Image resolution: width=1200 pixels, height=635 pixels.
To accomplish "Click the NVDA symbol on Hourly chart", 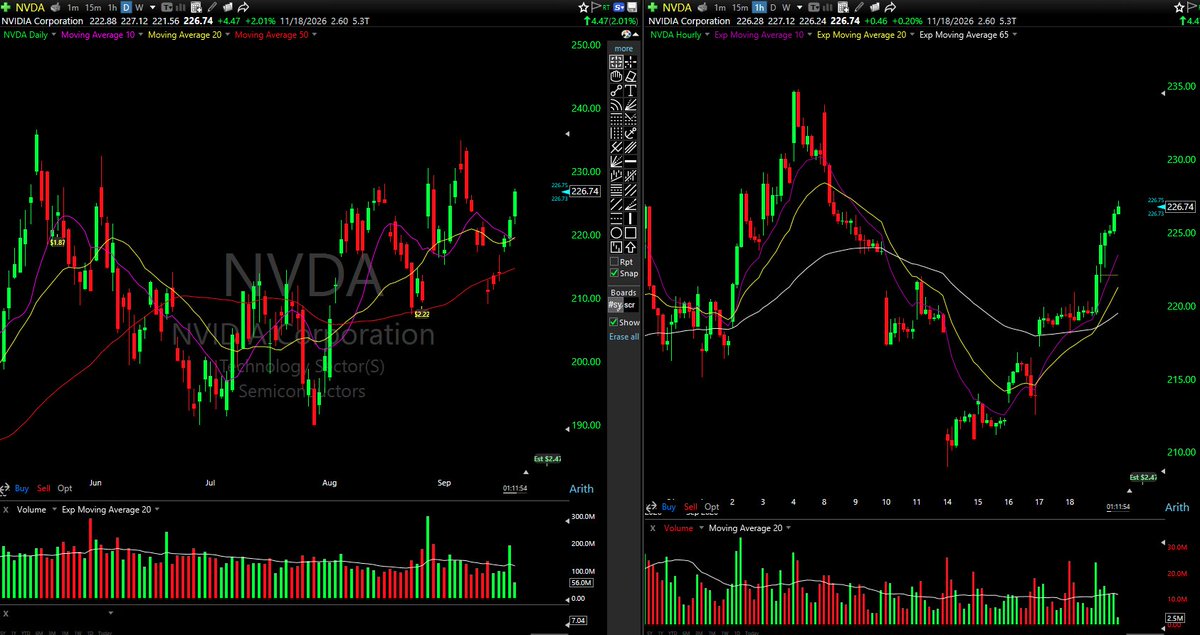I will tap(677, 7).
